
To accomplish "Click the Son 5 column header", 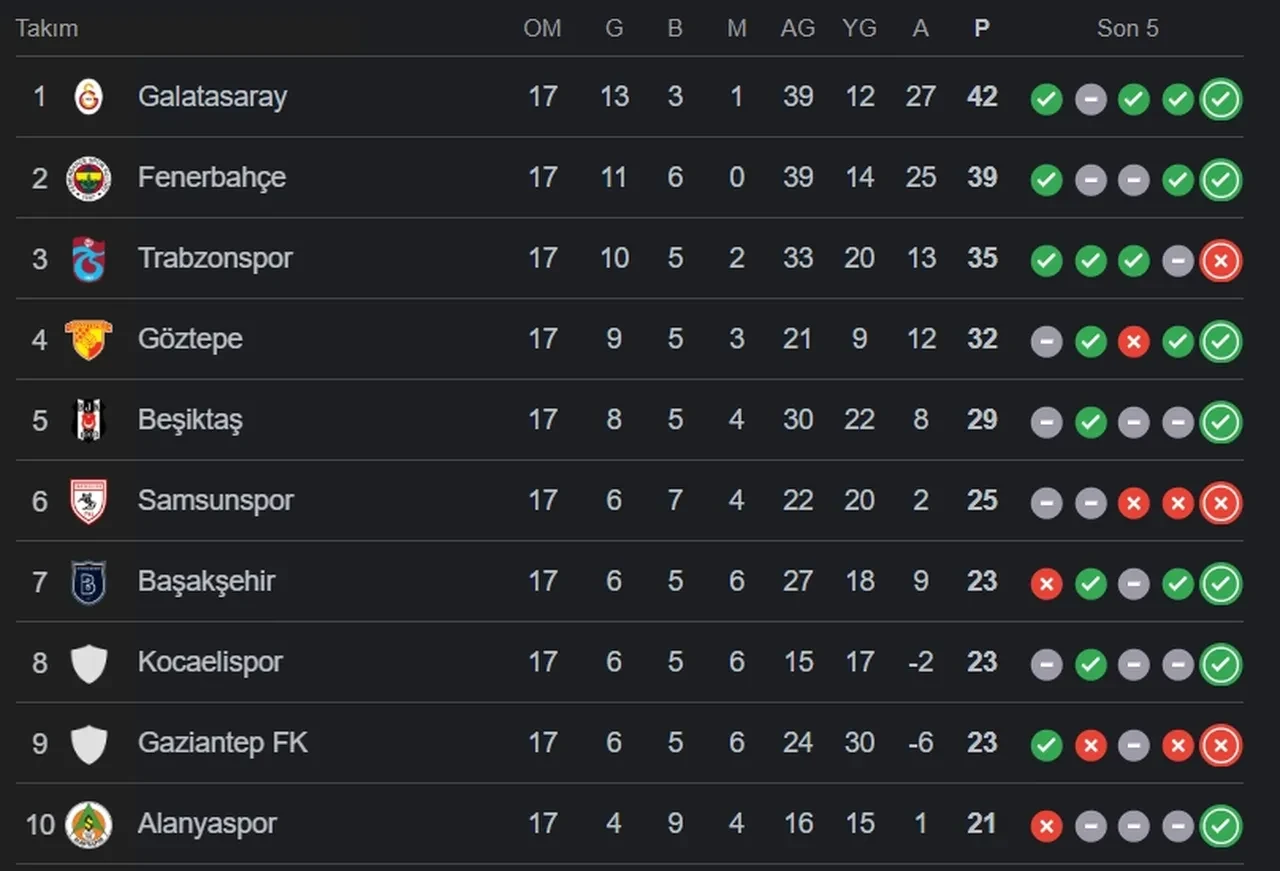I will (x=1127, y=28).
